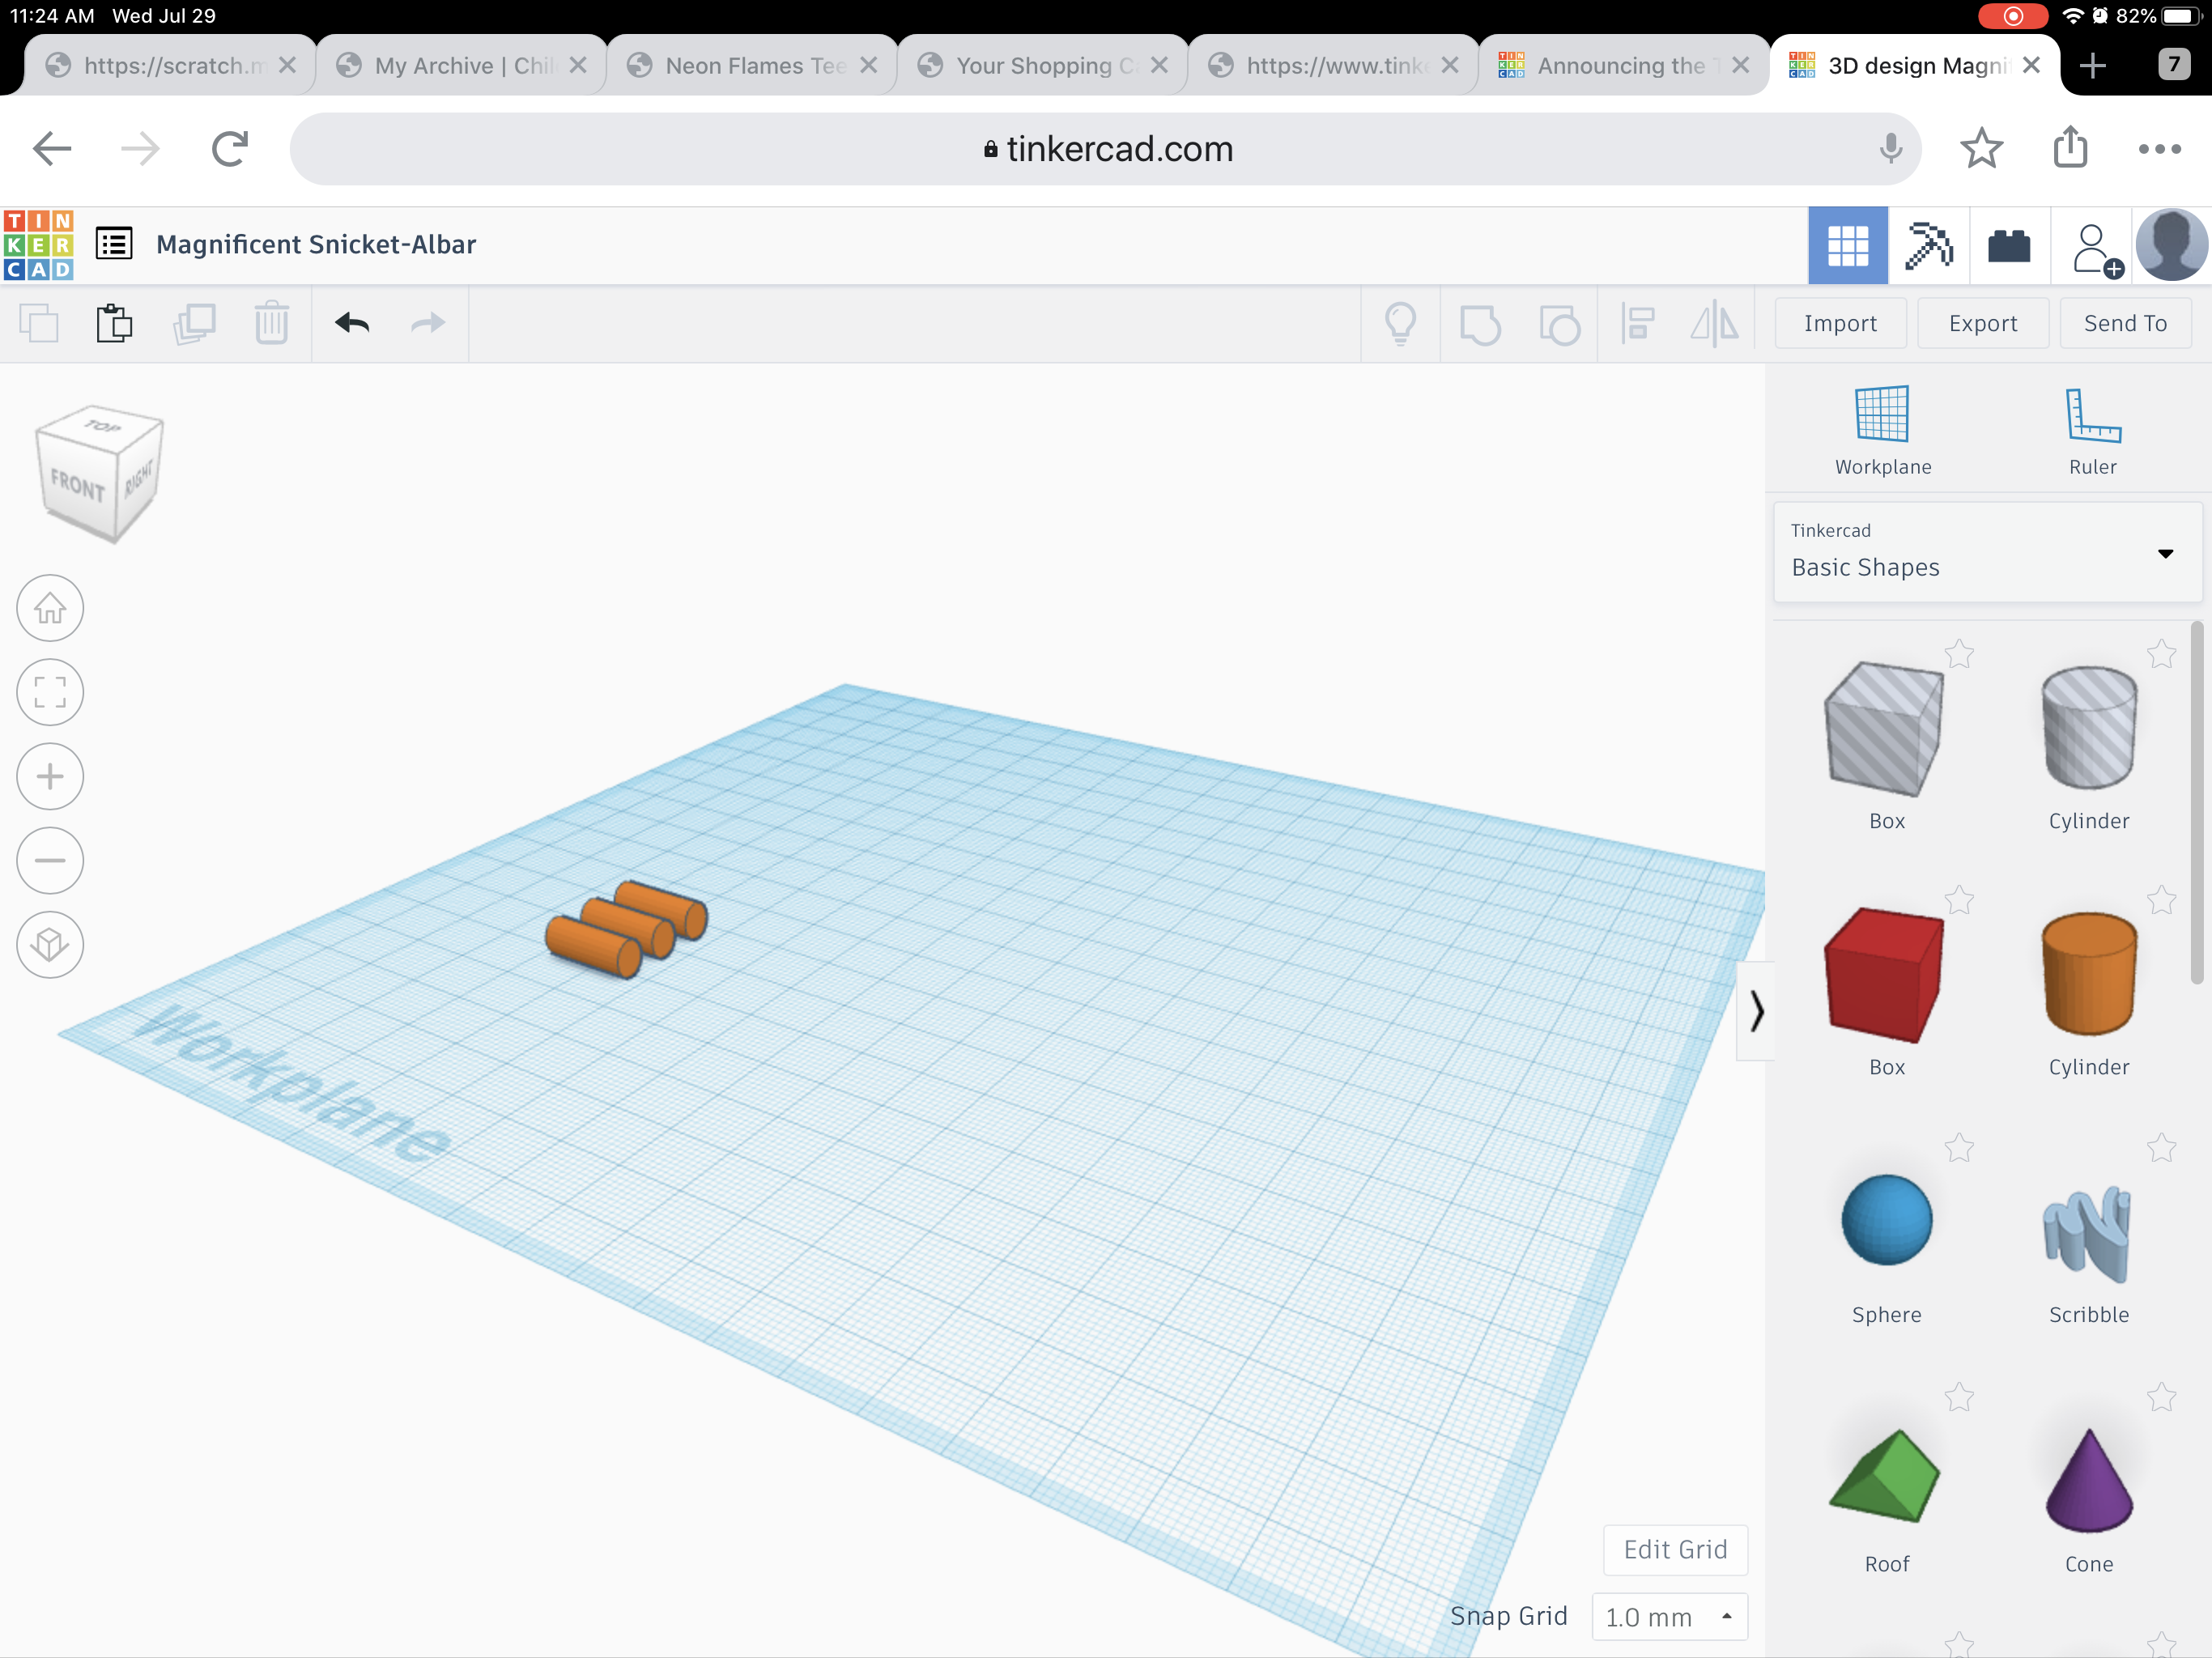Collapse the shapes panel with chevron
This screenshot has width=2212, height=1658.
coord(1756,1011)
